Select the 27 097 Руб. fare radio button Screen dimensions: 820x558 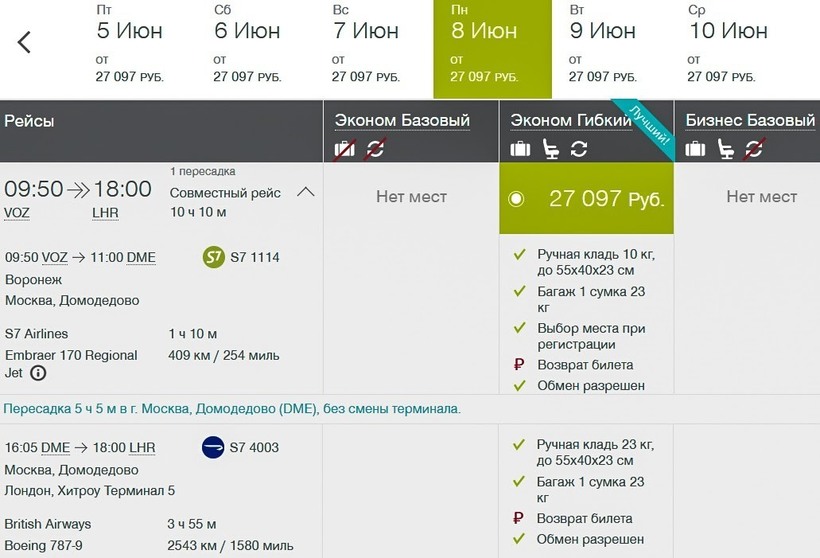[516, 198]
